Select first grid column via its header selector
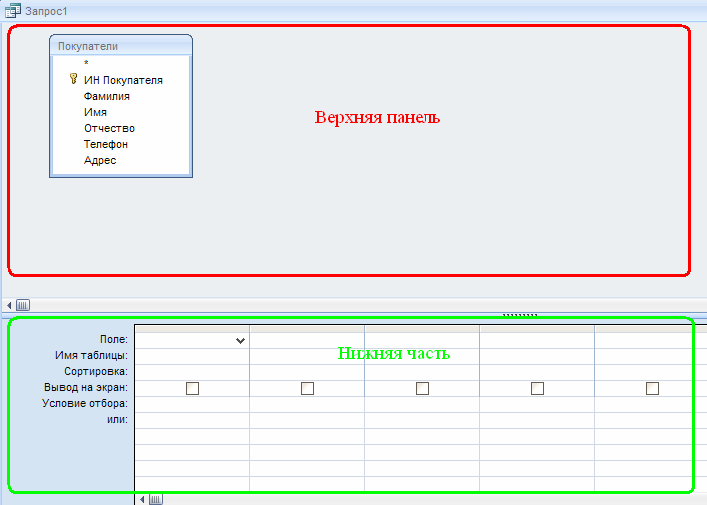 tap(192, 329)
